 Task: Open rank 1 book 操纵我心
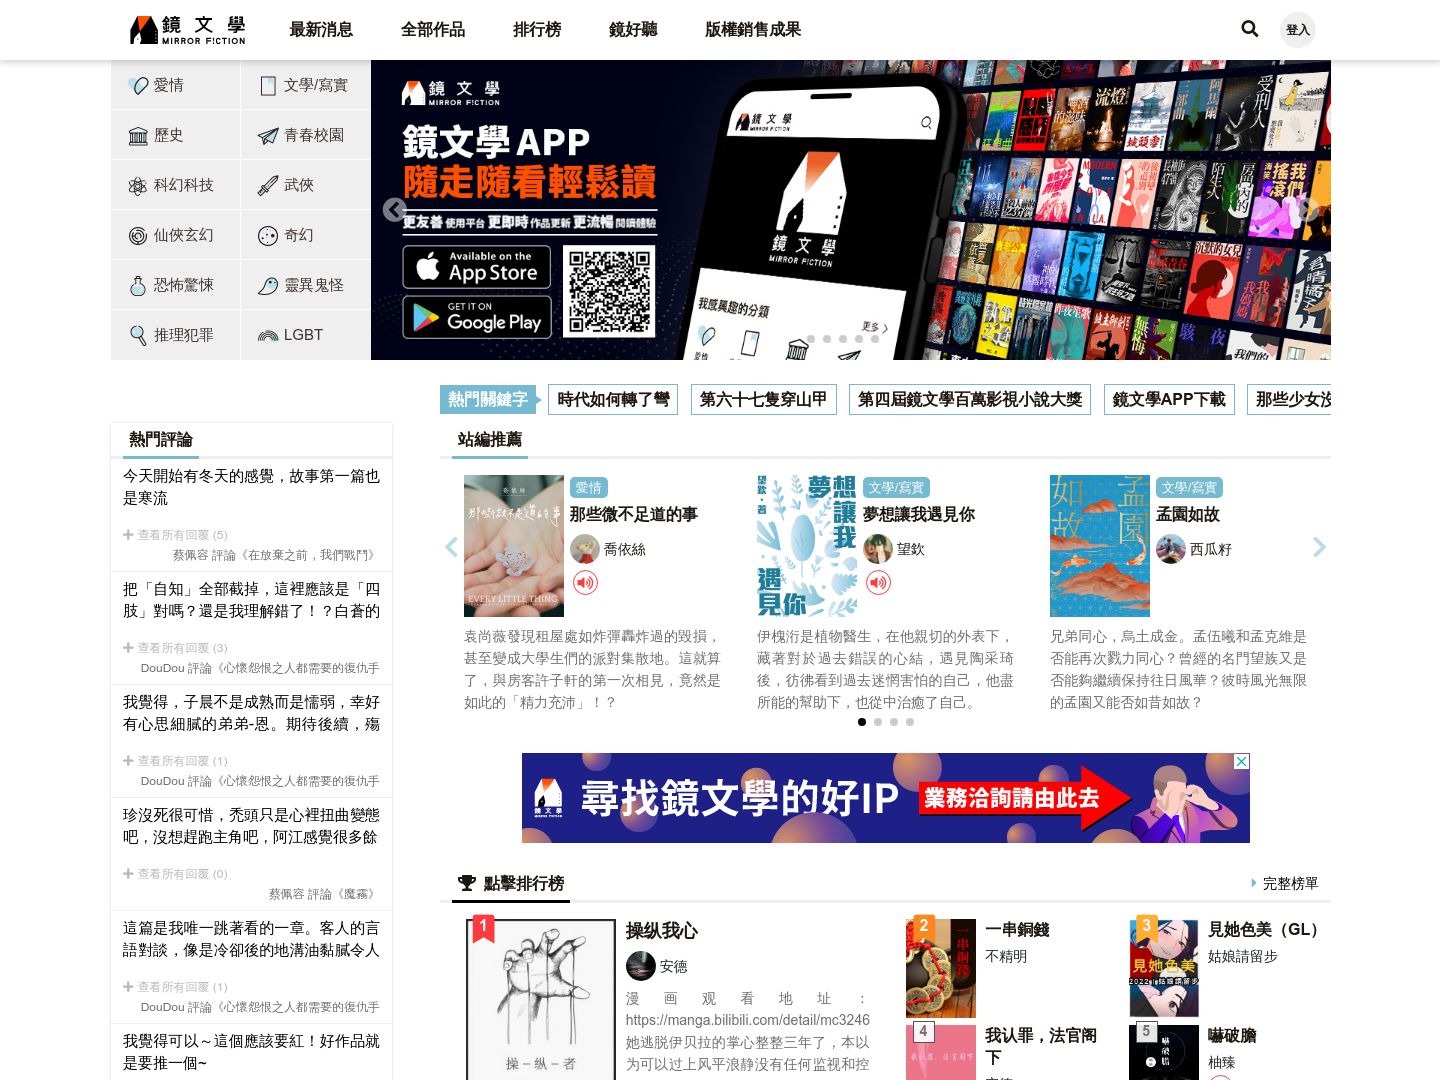[662, 931]
